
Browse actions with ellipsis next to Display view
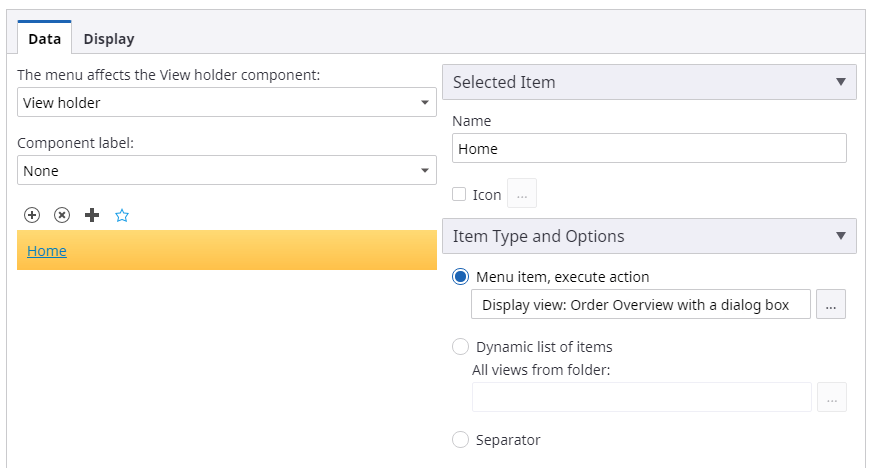click(831, 305)
